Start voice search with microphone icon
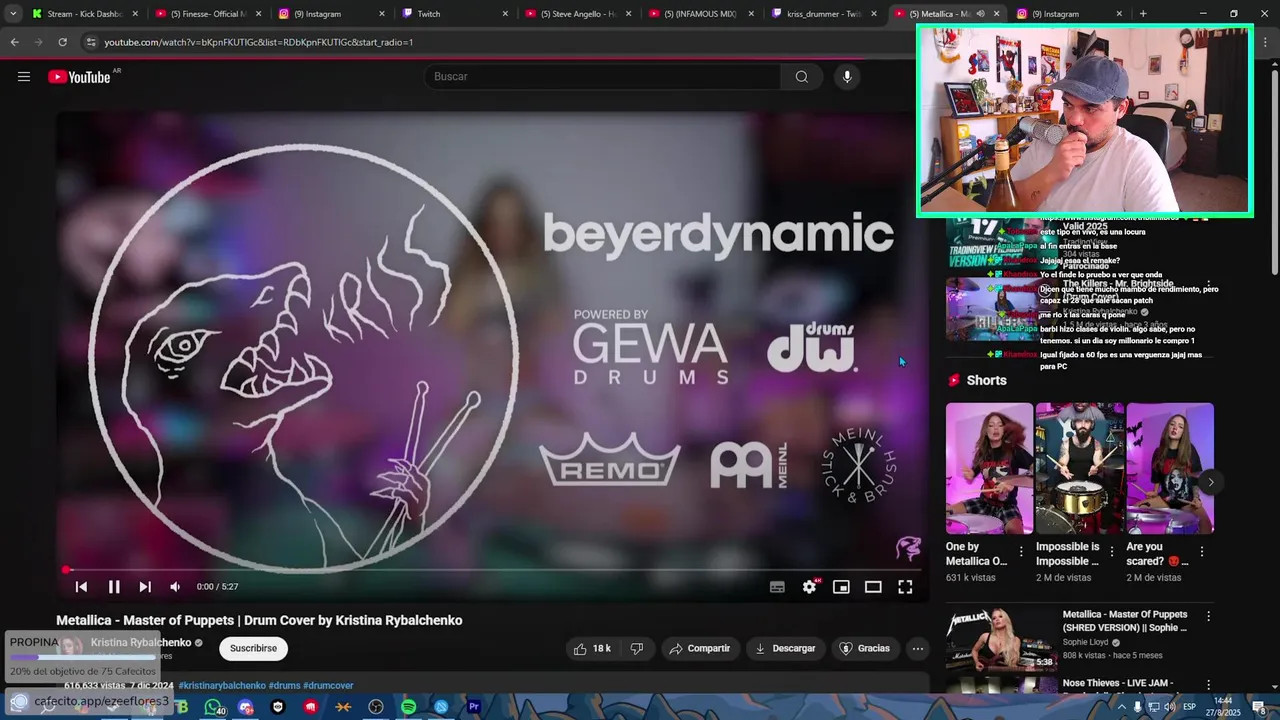This screenshot has height=720, width=1280. click(x=847, y=77)
